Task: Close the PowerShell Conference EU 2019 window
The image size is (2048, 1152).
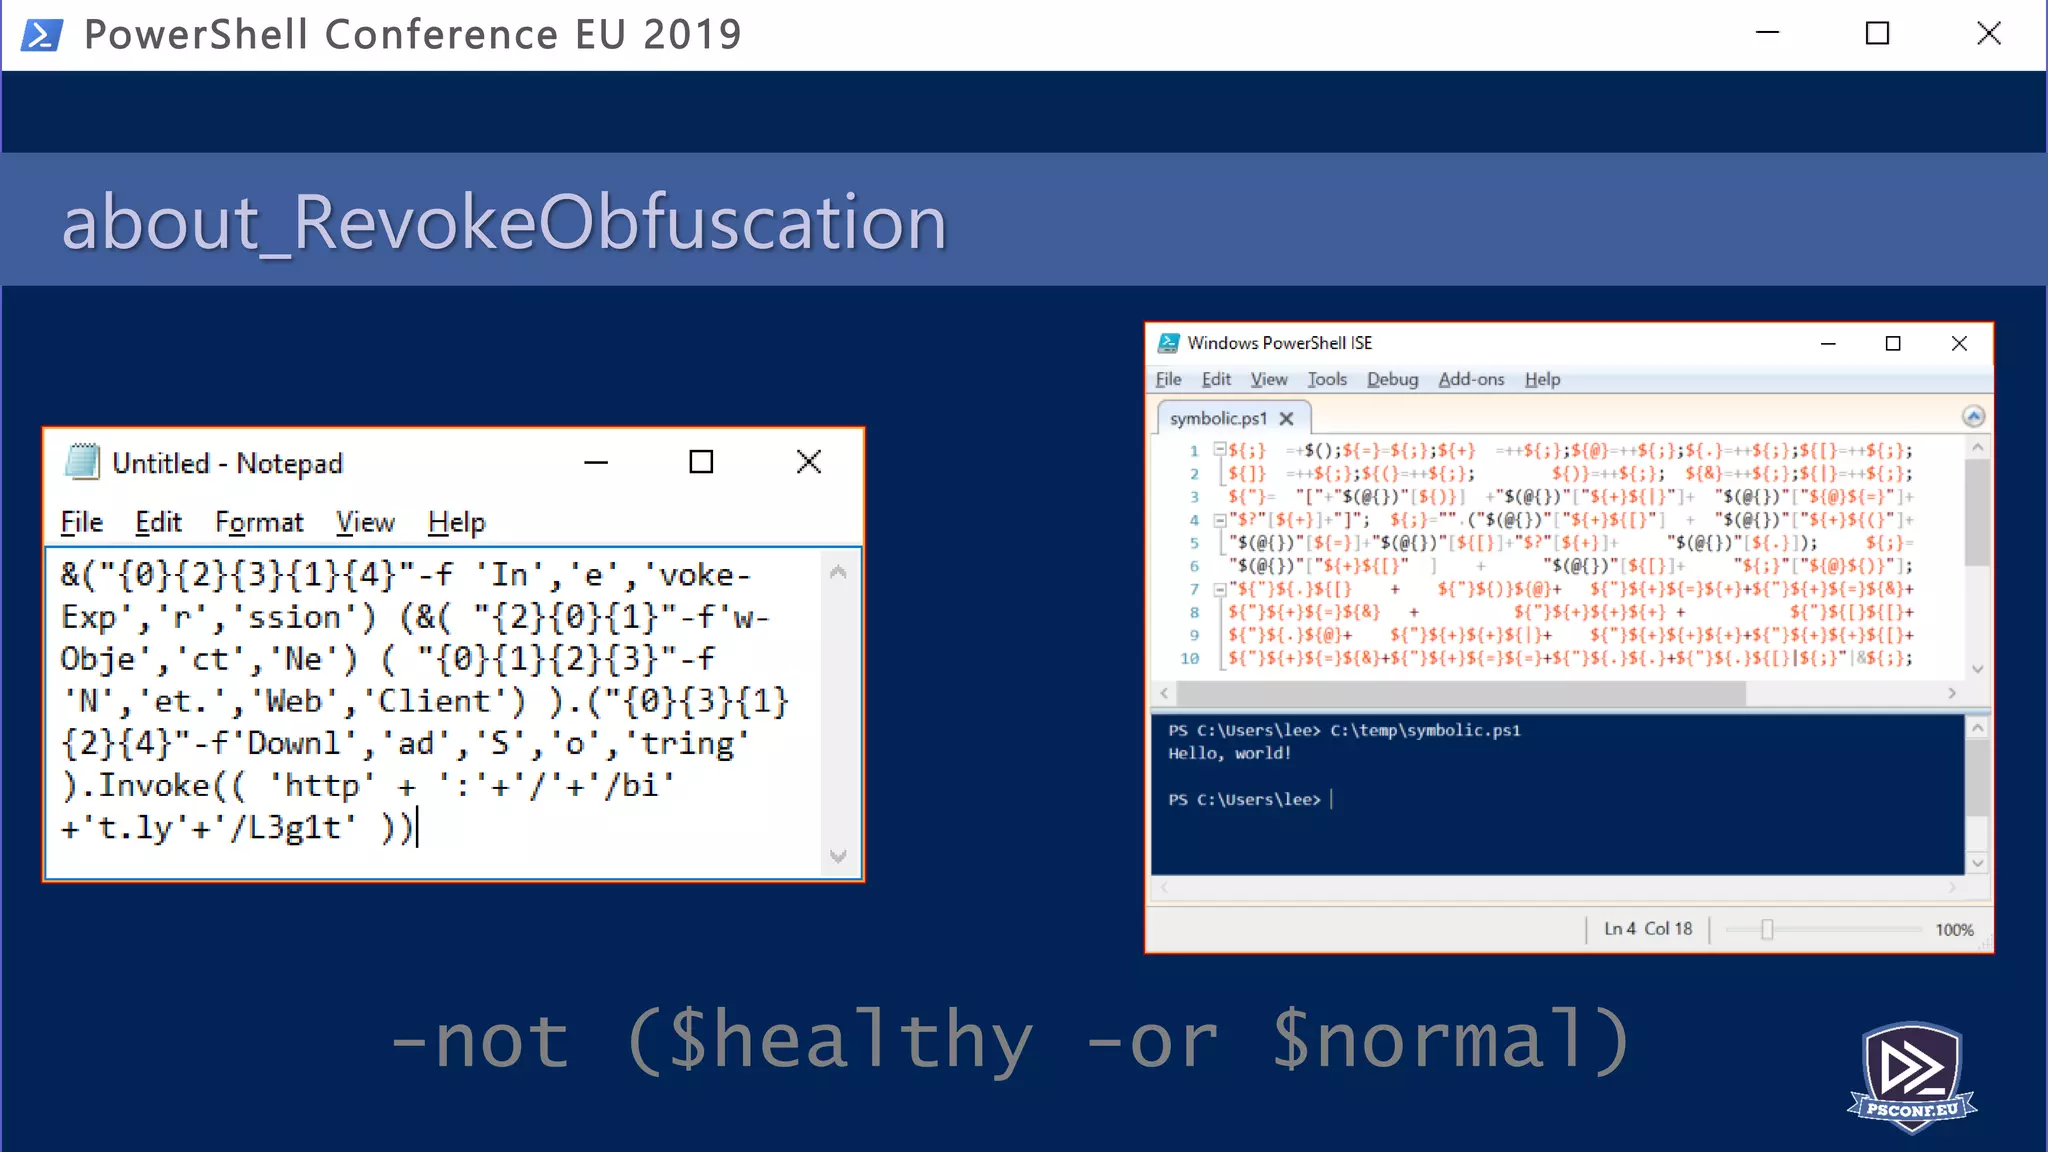Action: (1989, 34)
